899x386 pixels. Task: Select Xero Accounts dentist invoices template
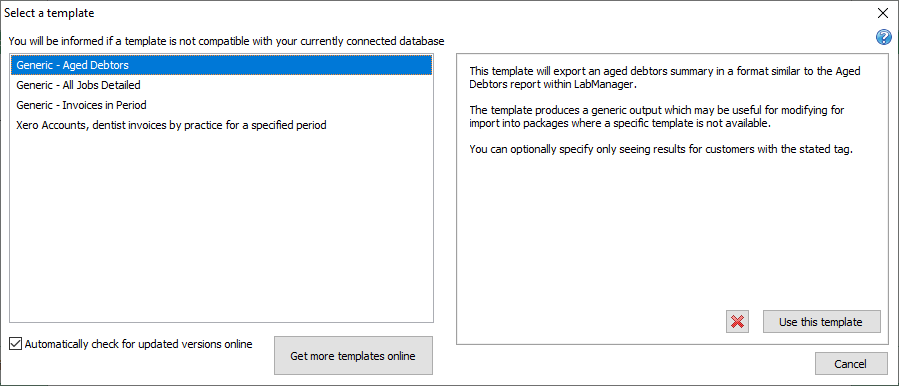point(221,125)
